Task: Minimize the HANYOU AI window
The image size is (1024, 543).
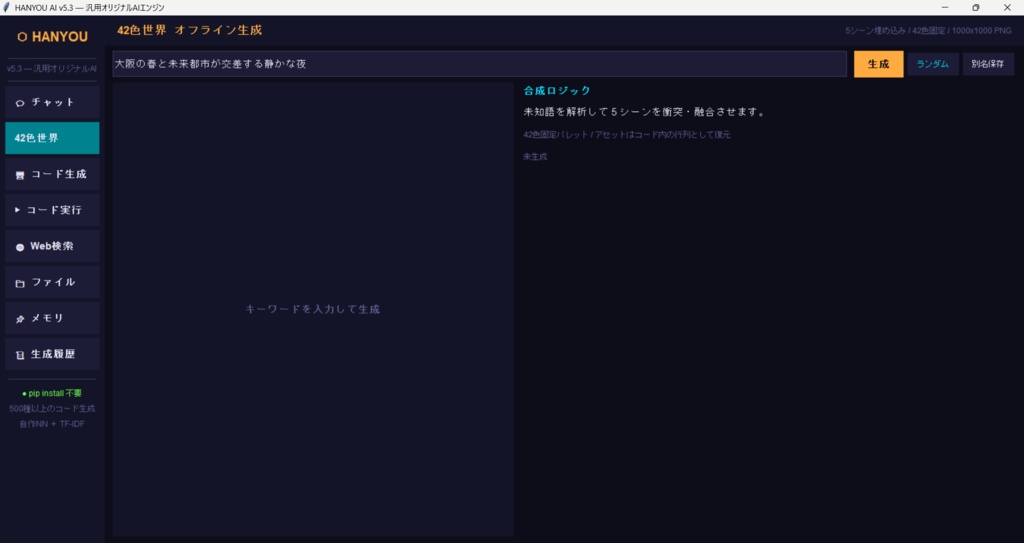Action: 945,8
